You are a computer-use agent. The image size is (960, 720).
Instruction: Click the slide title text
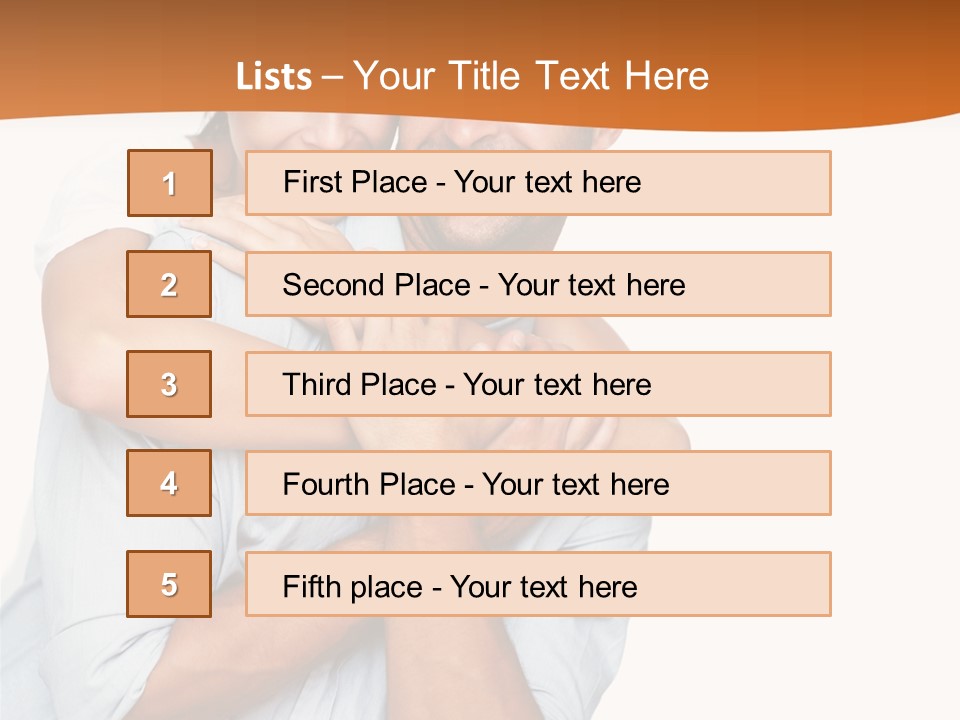(472, 76)
